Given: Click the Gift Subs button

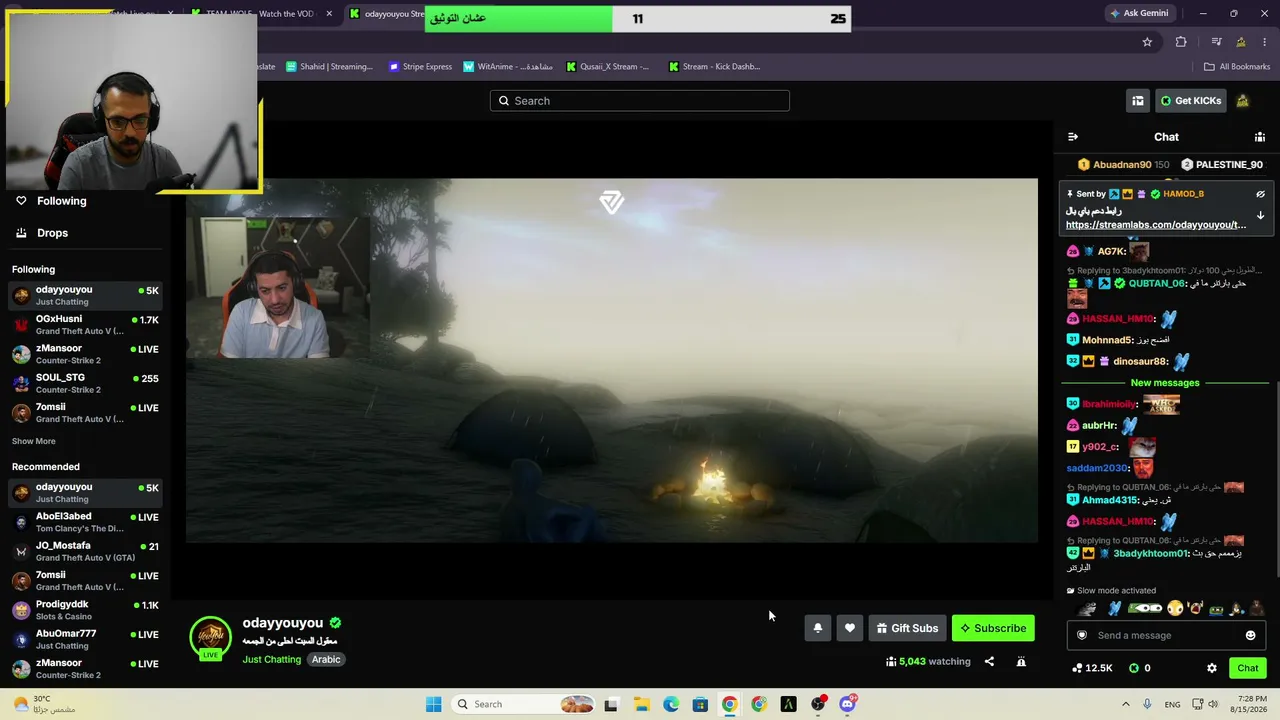Looking at the screenshot, I should click(907, 628).
